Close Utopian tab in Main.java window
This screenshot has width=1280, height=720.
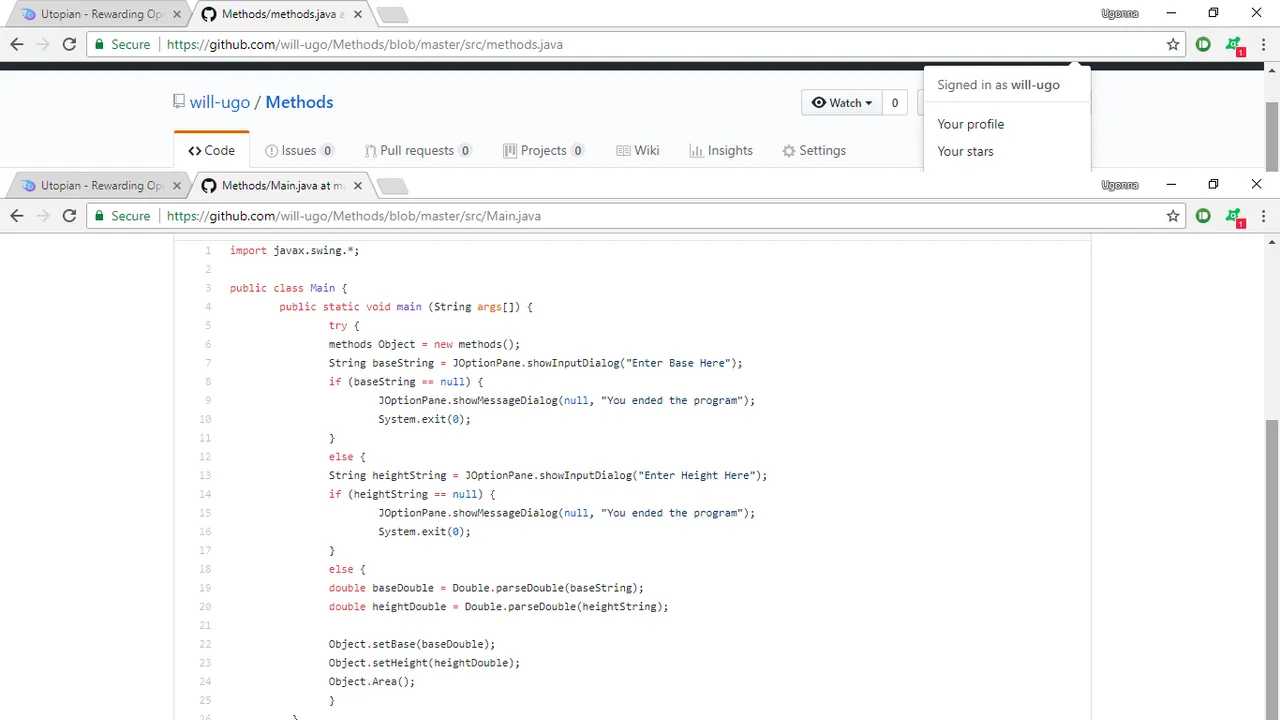(x=178, y=186)
